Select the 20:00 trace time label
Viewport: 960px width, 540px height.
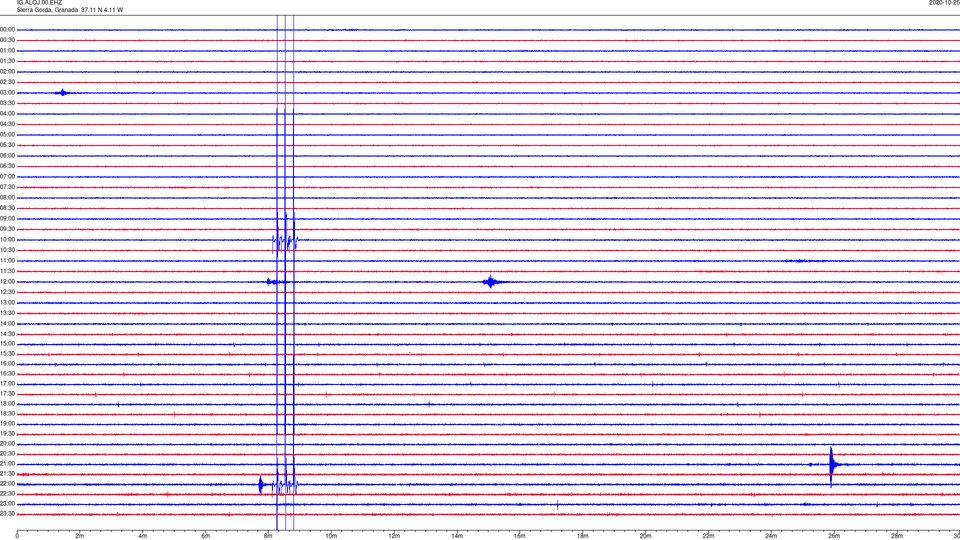click(7, 443)
